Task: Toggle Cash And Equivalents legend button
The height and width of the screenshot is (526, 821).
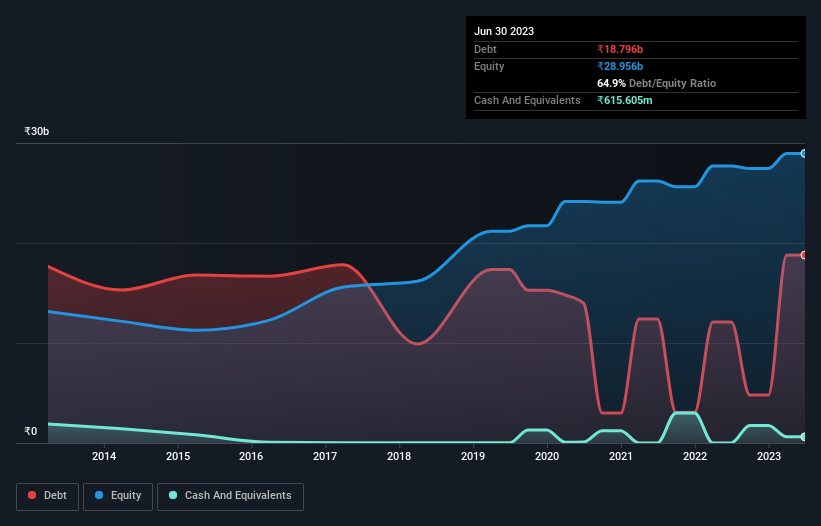Action: [x=230, y=496]
